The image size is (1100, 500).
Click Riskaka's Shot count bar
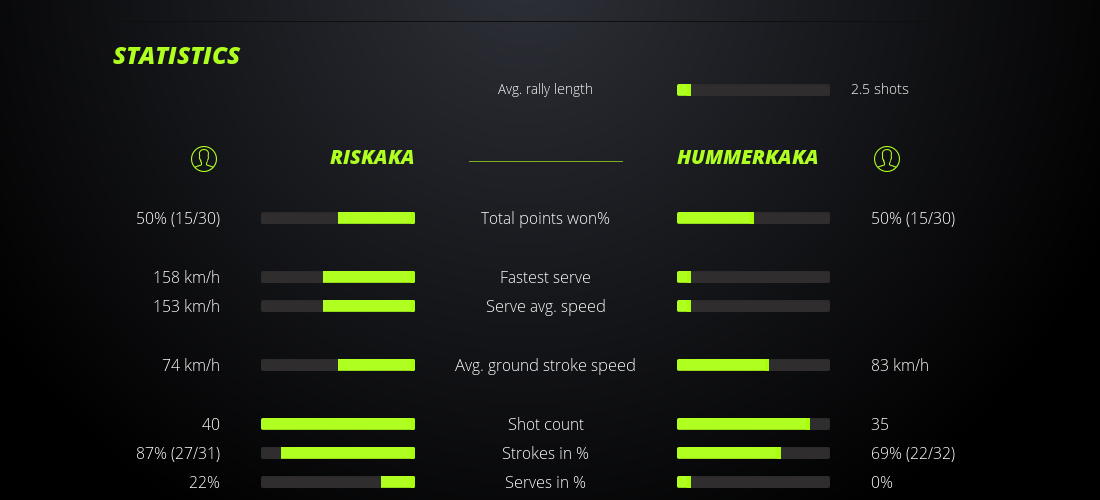click(x=338, y=424)
